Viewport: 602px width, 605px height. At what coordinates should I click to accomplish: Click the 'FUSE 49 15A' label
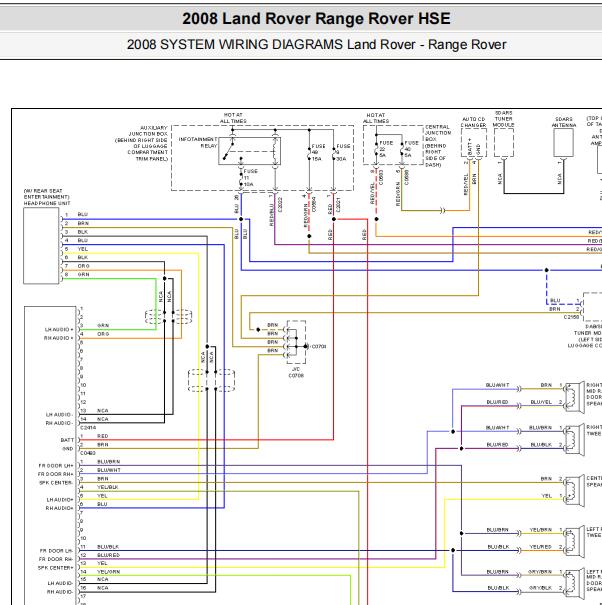(318, 152)
